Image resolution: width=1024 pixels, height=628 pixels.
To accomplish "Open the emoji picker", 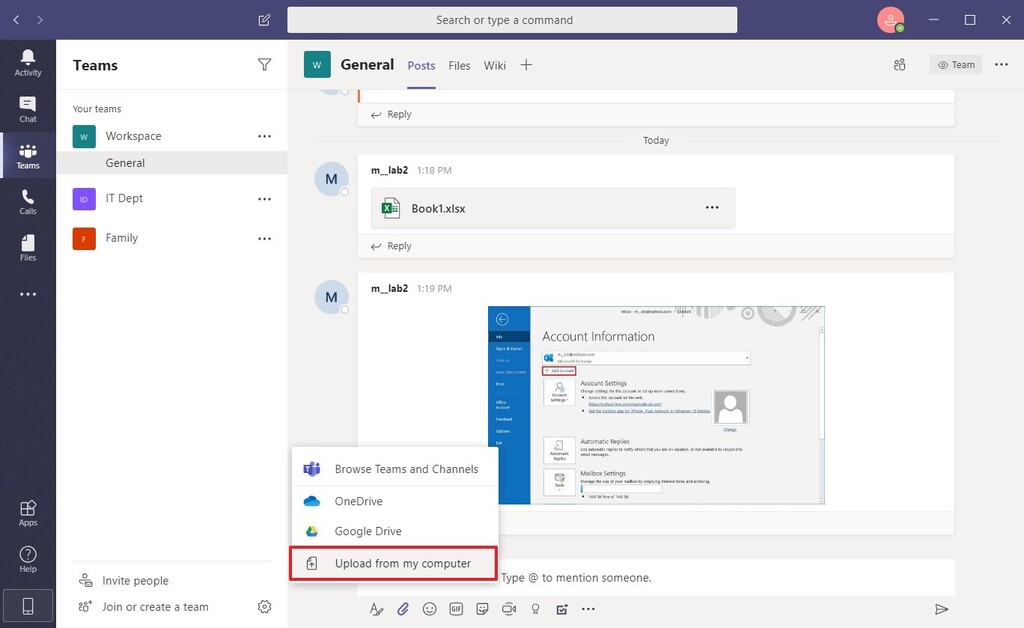I will (x=429, y=609).
